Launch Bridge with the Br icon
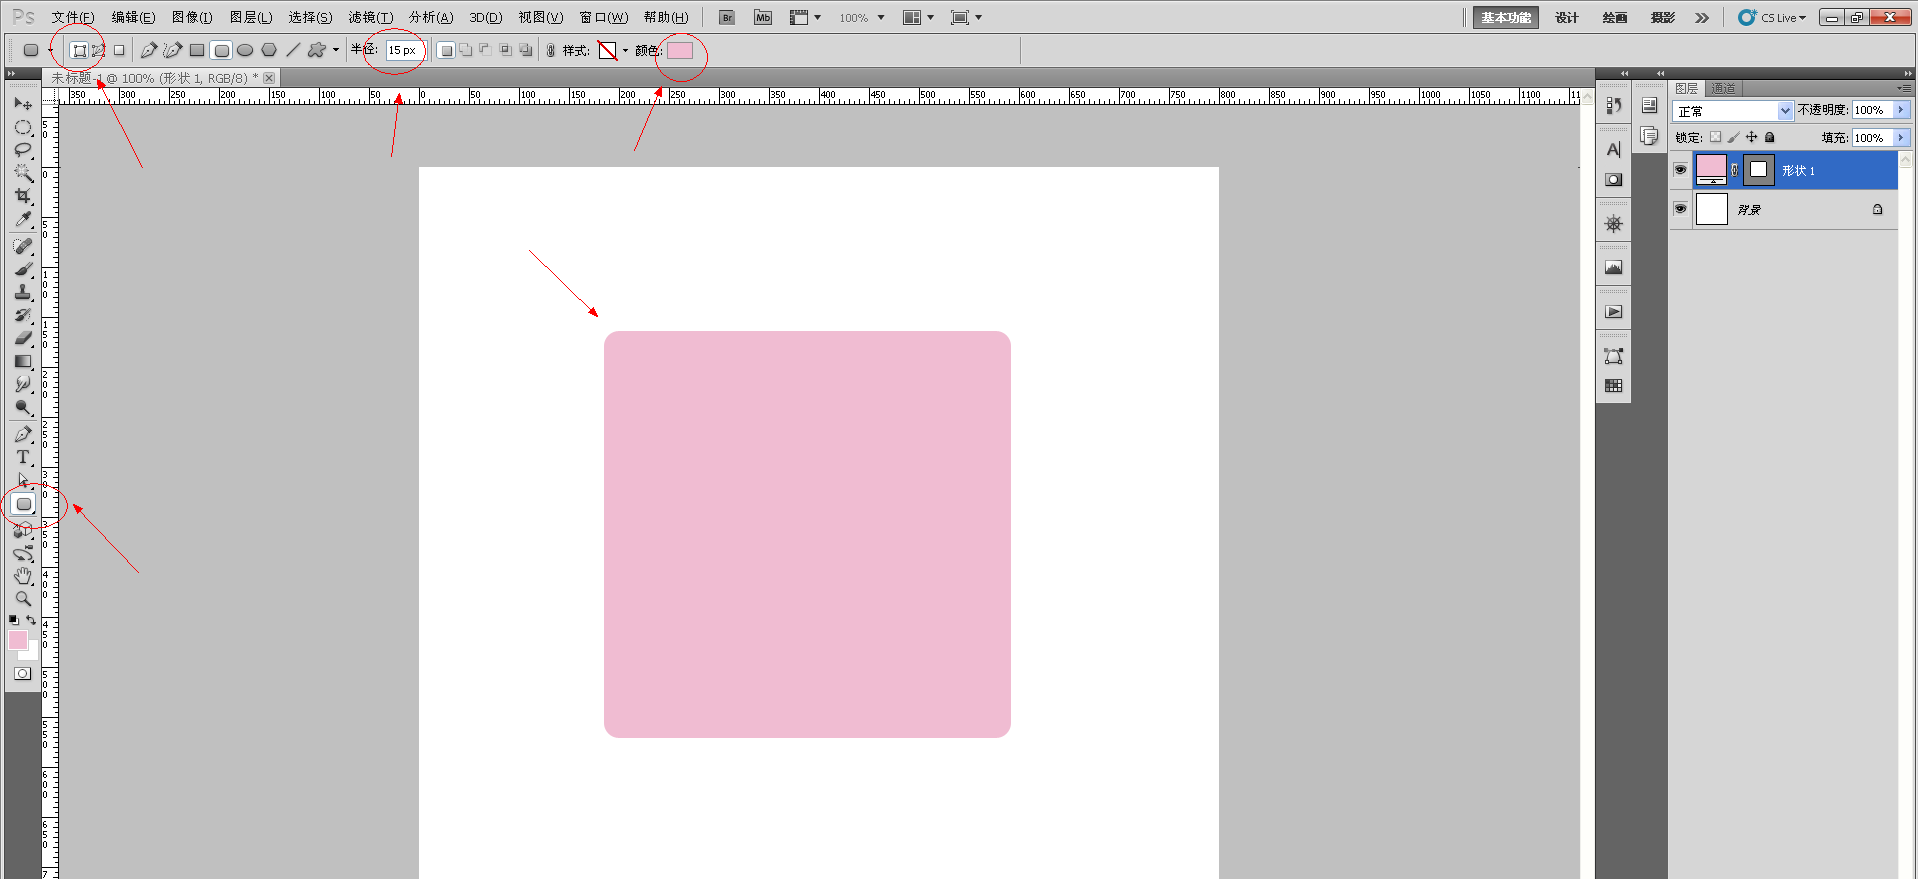The height and width of the screenshot is (879, 1918). 727,18
